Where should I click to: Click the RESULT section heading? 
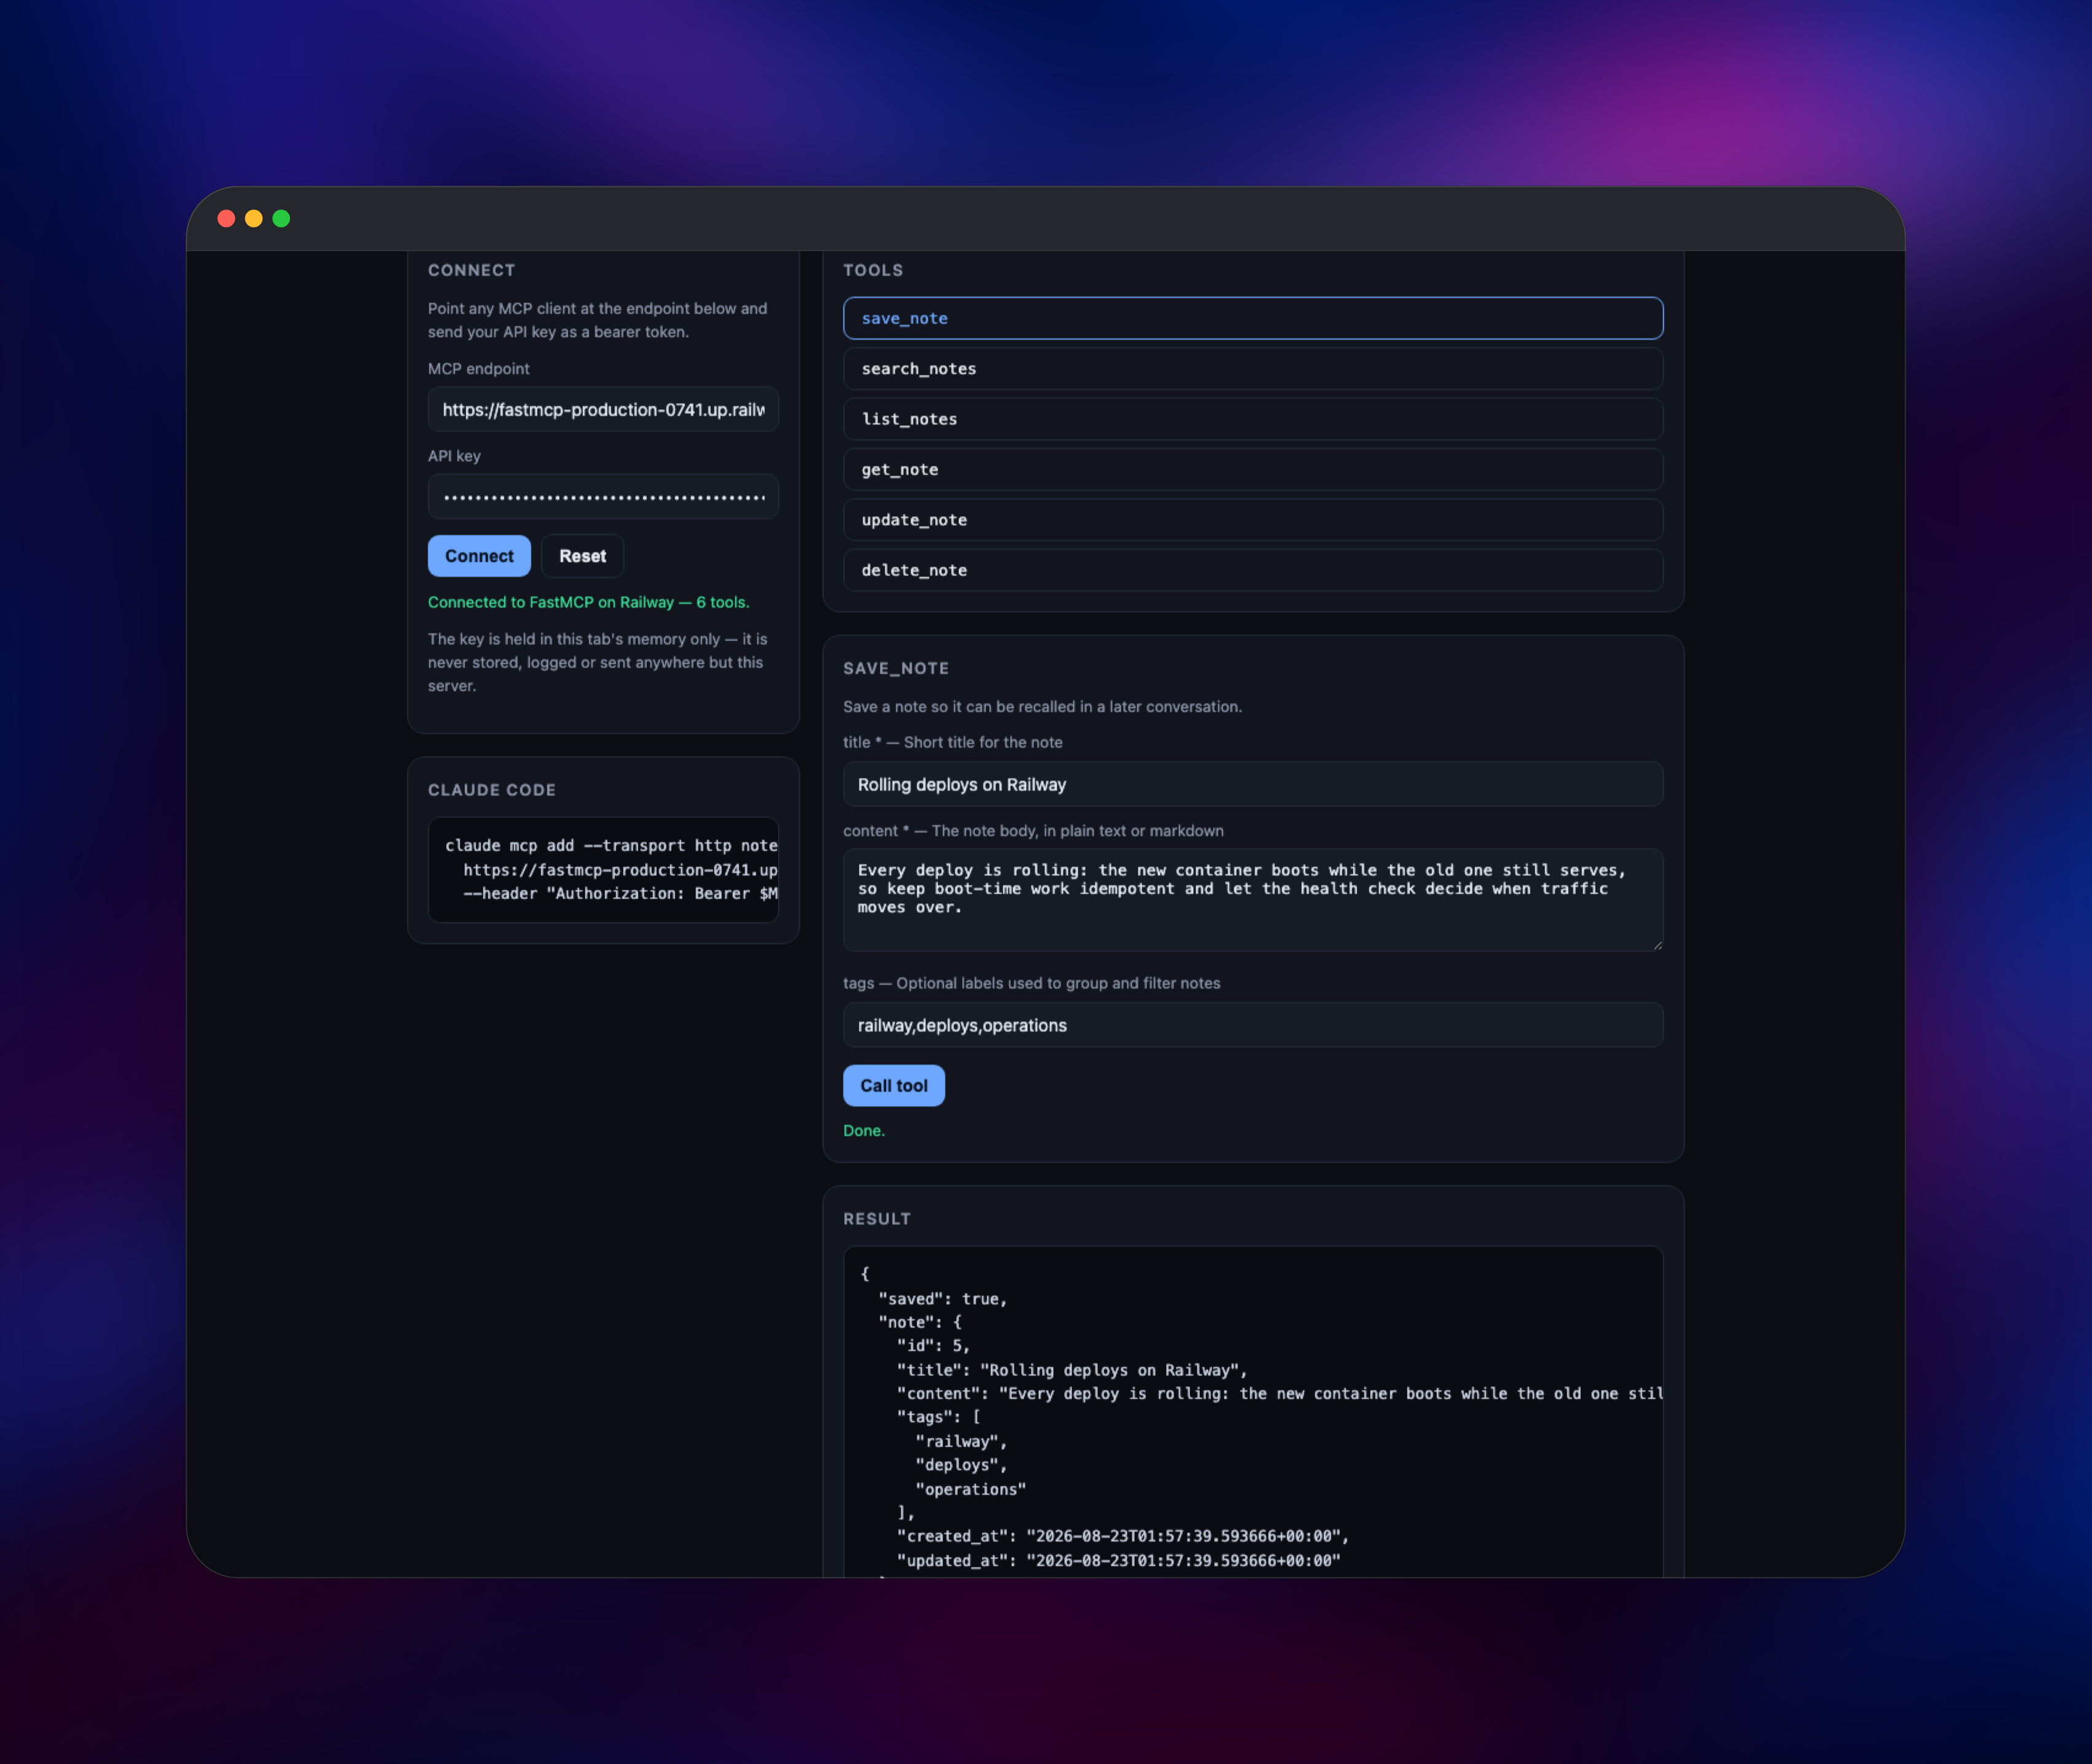[877, 1219]
